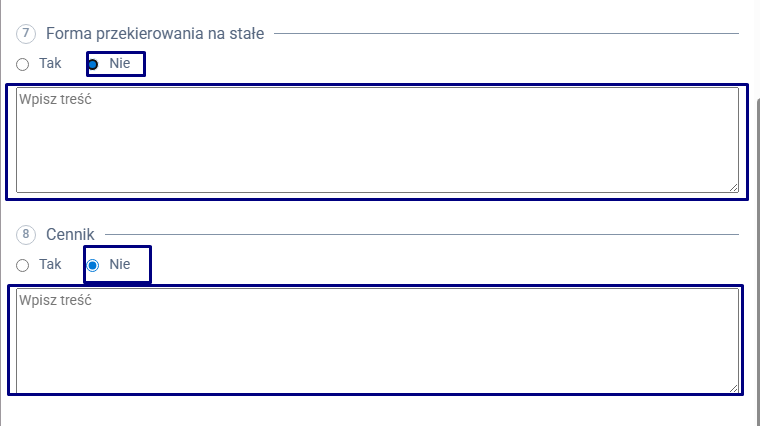760x426 pixels.
Task: Click the "Nie" label in Cennik section
Action: pyautogui.click(x=120, y=266)
